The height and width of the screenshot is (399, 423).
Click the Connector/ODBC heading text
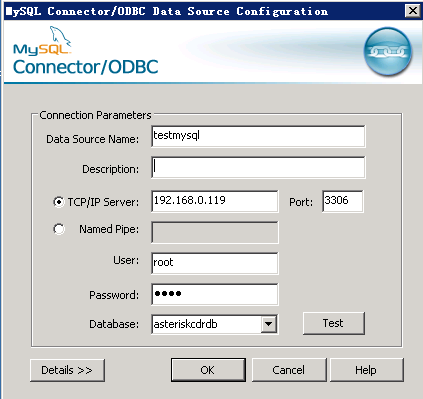tap(85, 67)
